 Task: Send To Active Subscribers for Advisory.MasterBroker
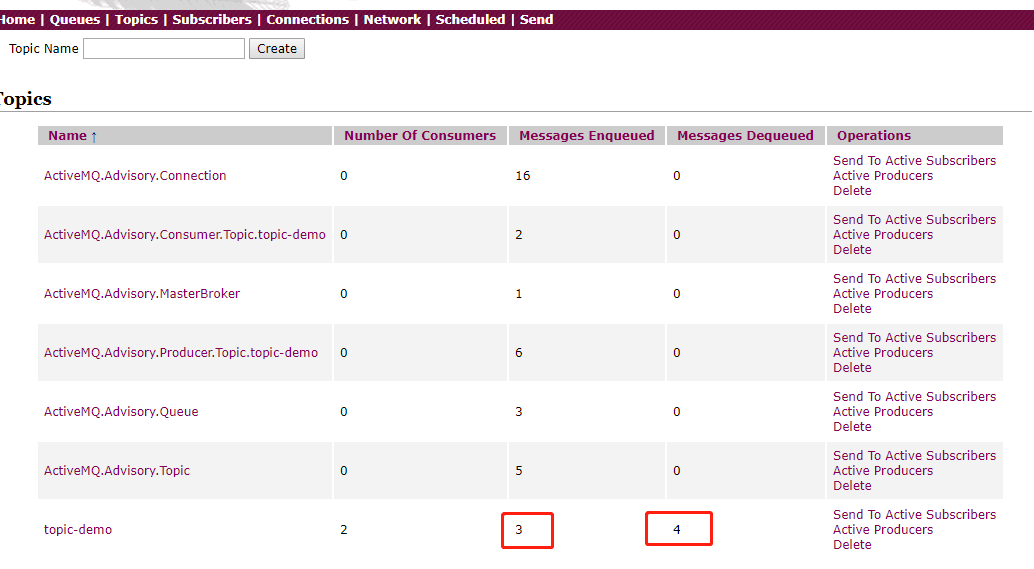[914, 279]
